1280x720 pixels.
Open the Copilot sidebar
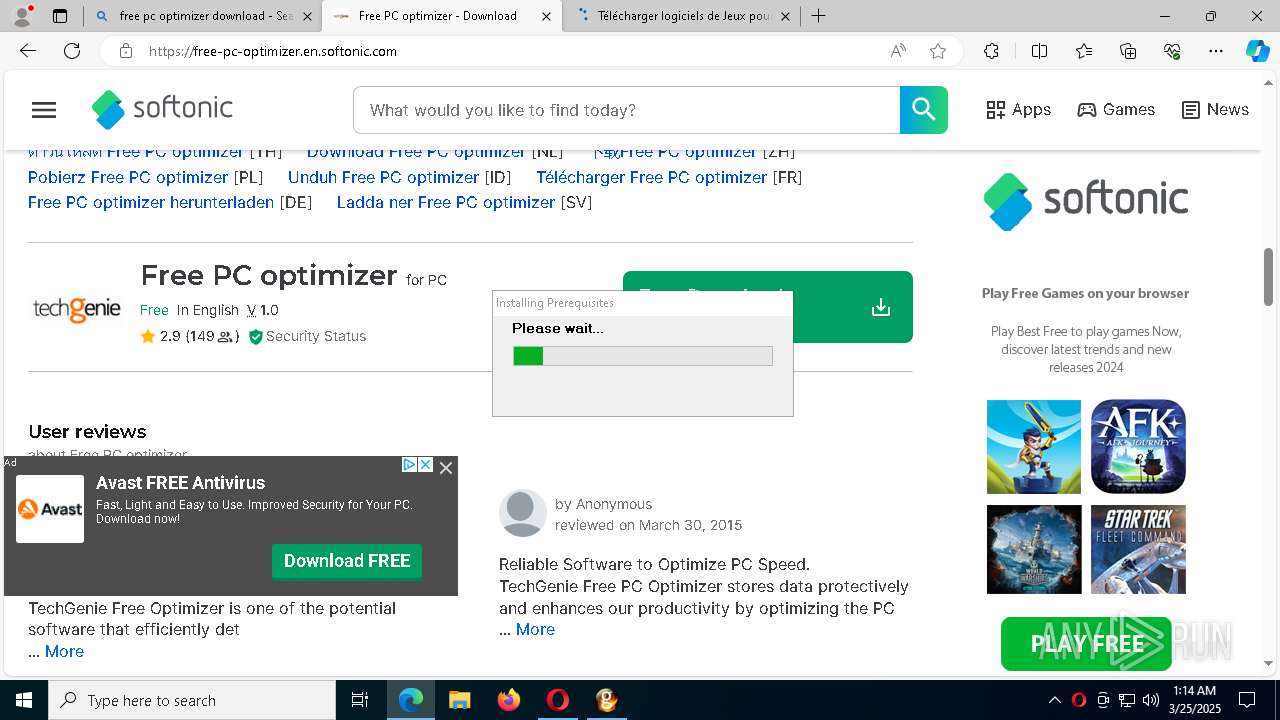tap(1257, 51)
